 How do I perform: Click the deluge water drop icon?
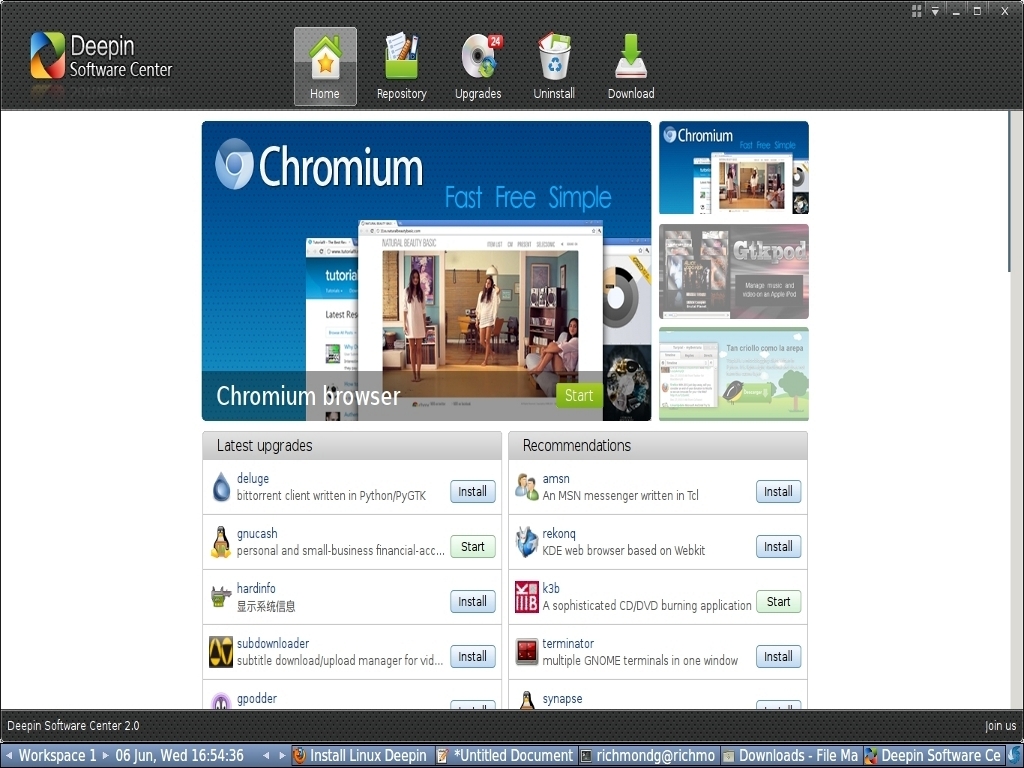pos(221,487)
